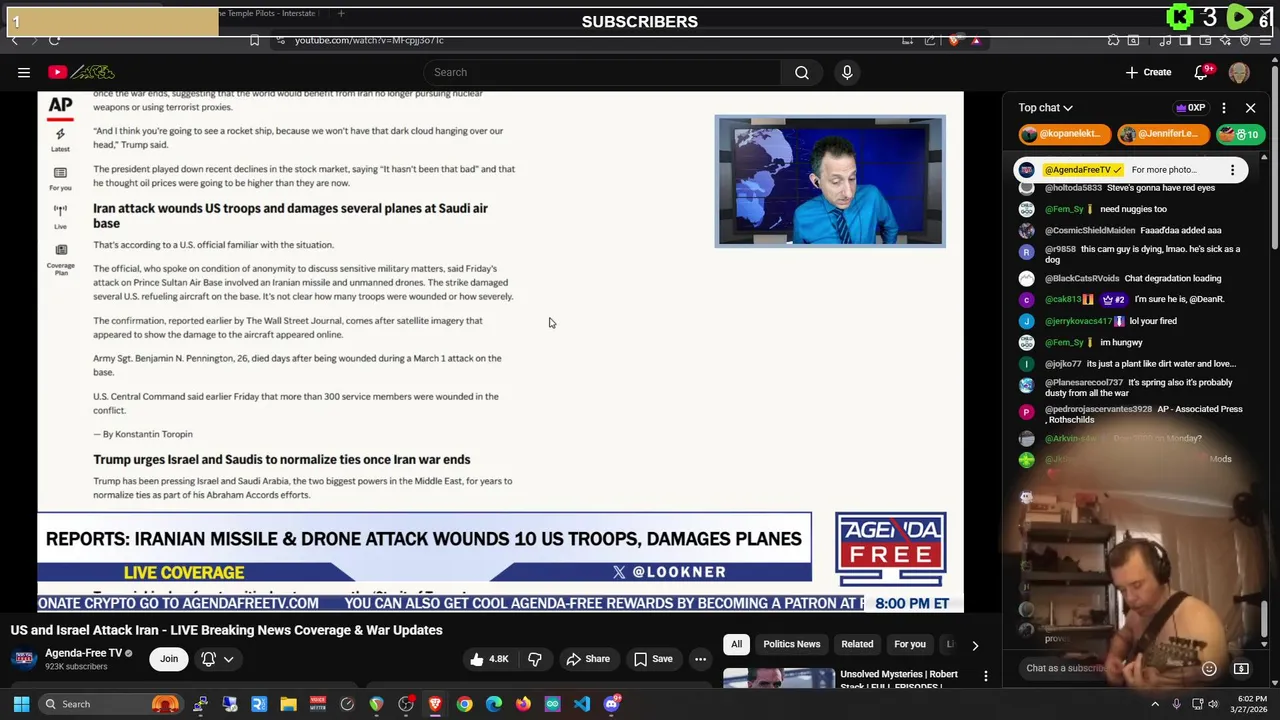The width and height of the screenshot is (1280, 720).
Task: Launch Brave browser from the taskbar
Action: (435, 704)
